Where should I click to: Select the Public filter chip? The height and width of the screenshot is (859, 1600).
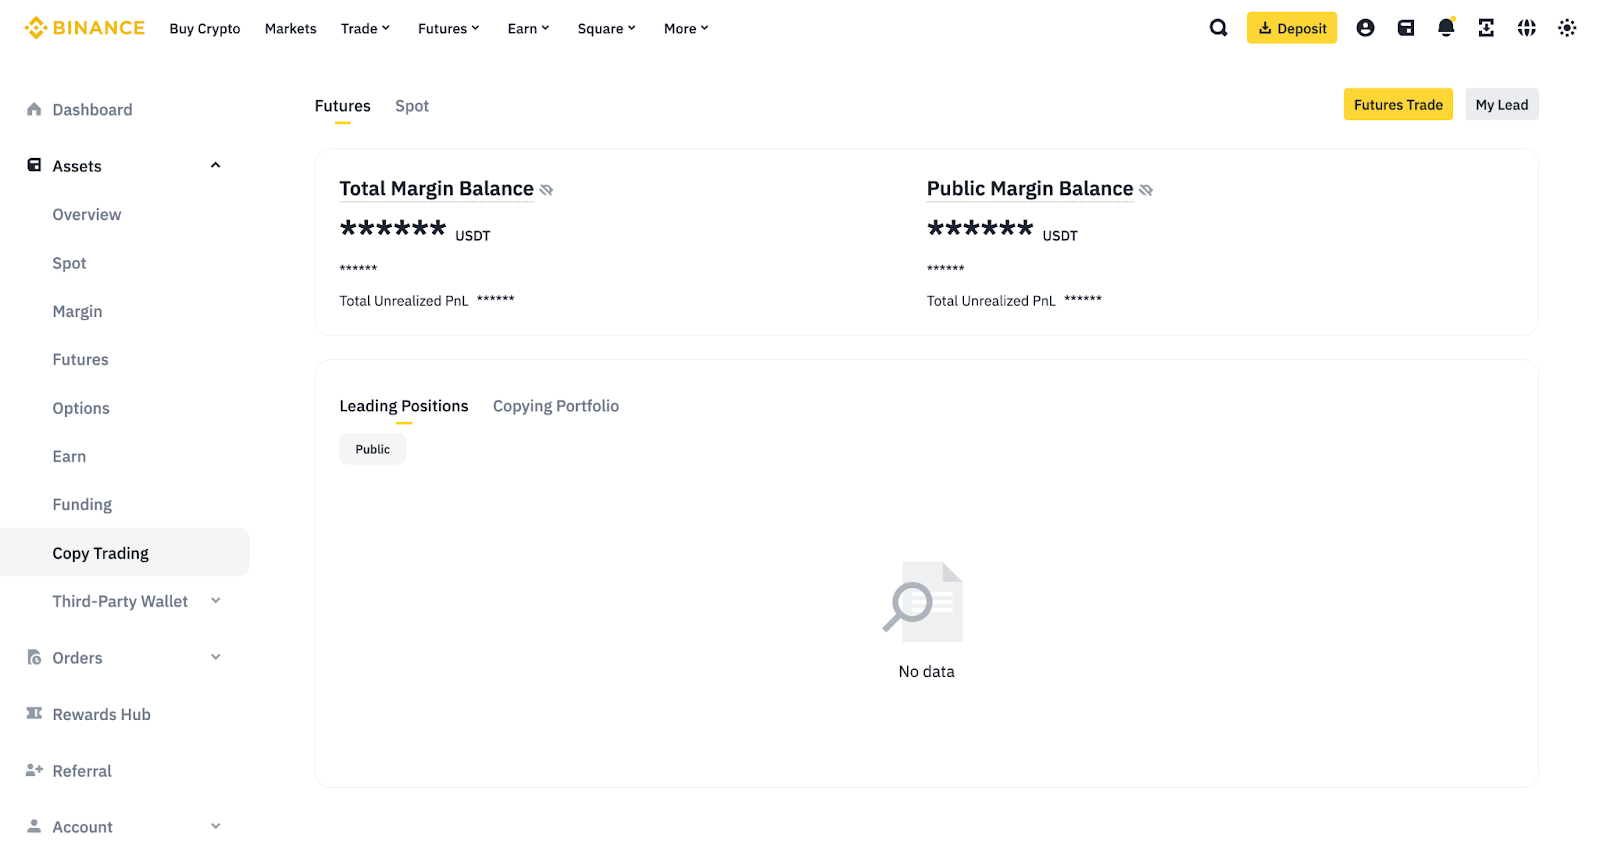point(373,450)
